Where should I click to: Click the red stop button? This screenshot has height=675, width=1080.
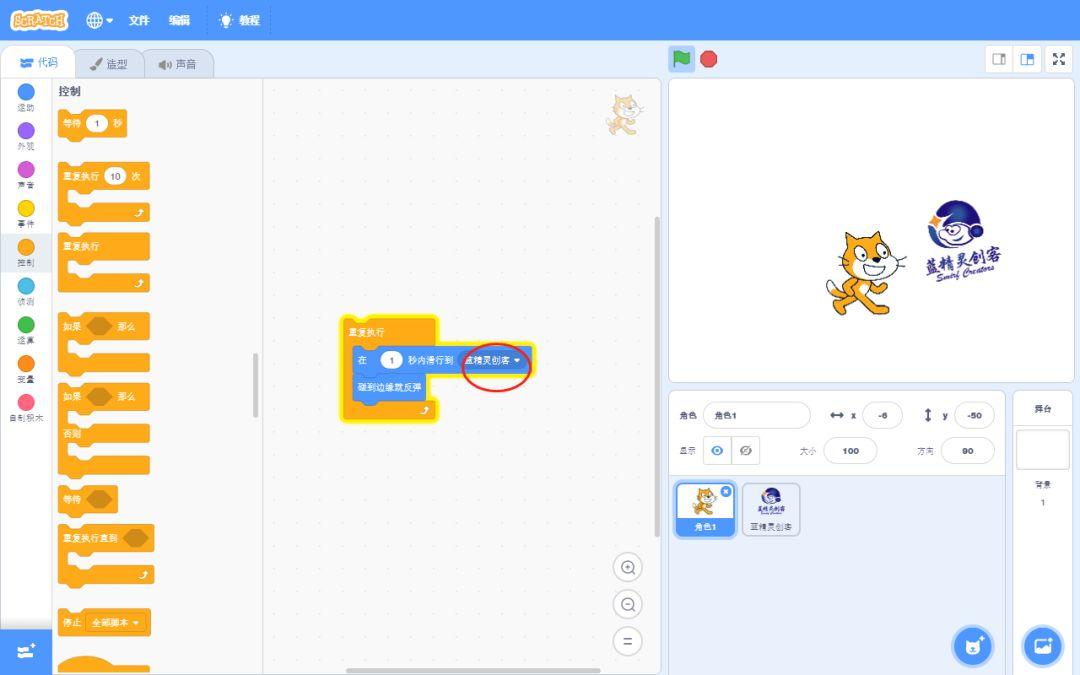coord(709,59)
